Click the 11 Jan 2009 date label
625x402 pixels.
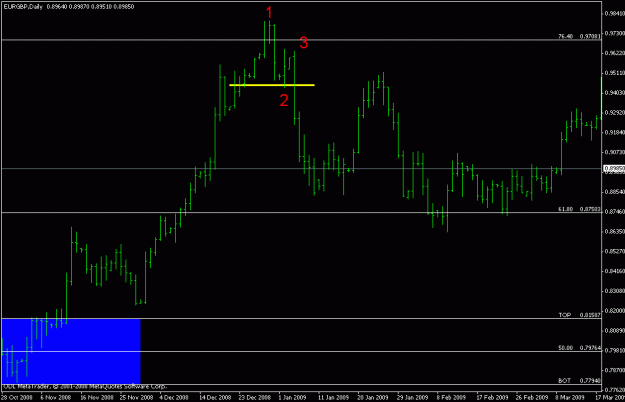click(333, 397)
